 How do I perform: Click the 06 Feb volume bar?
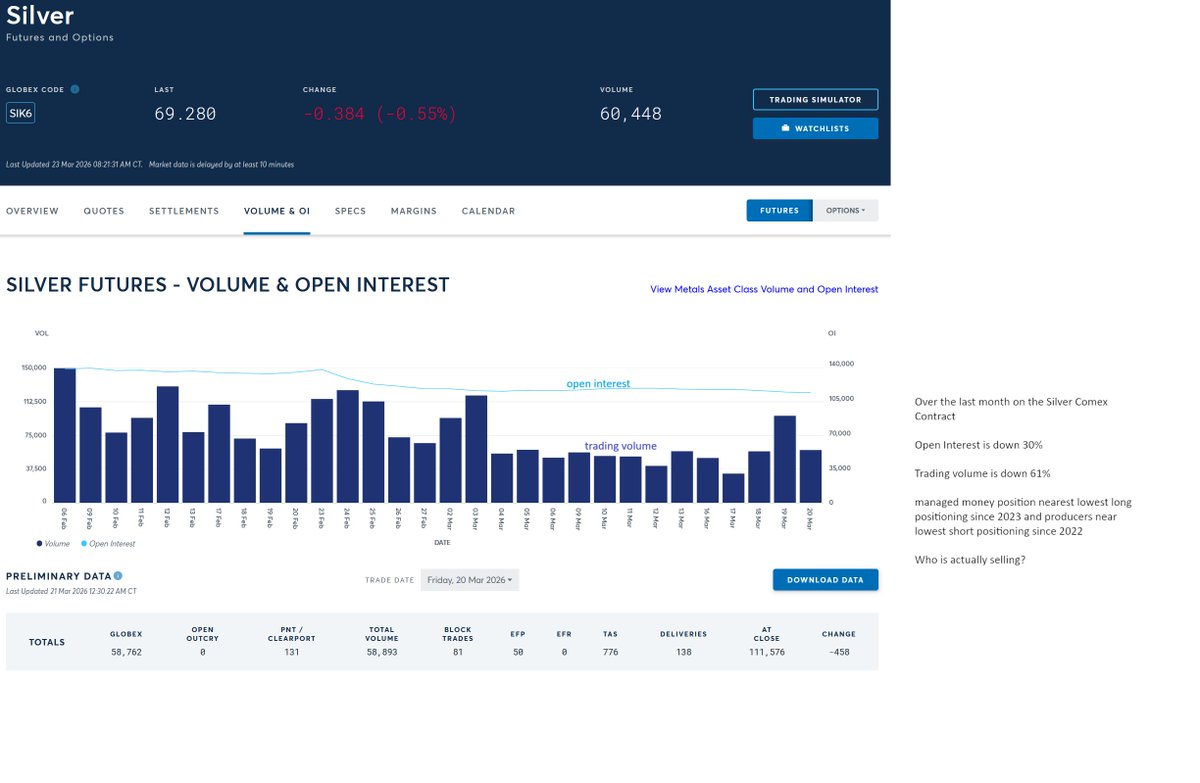pos(65,435)
